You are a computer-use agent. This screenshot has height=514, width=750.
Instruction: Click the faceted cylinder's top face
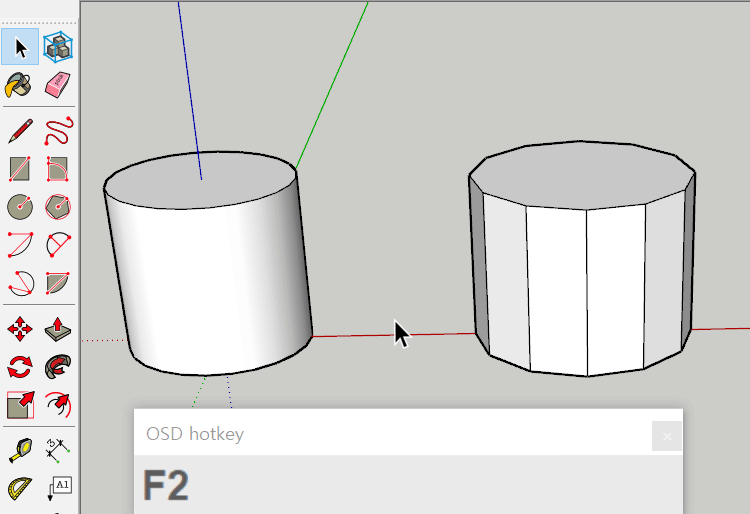[x=582, y=175]
